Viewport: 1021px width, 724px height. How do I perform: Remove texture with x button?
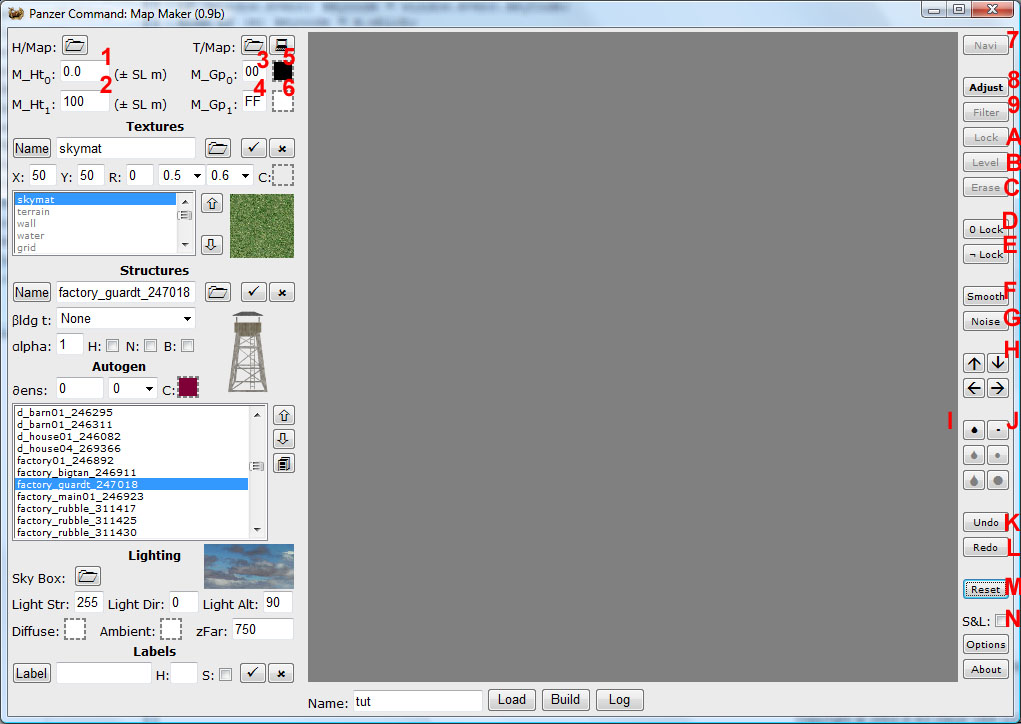282,148
